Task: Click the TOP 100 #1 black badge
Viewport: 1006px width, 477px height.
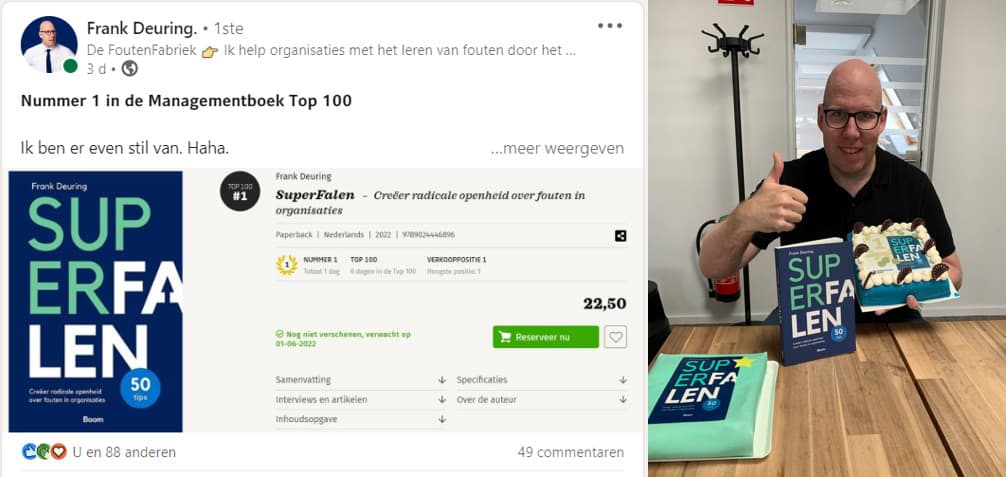Action: [x=240, y=191]
